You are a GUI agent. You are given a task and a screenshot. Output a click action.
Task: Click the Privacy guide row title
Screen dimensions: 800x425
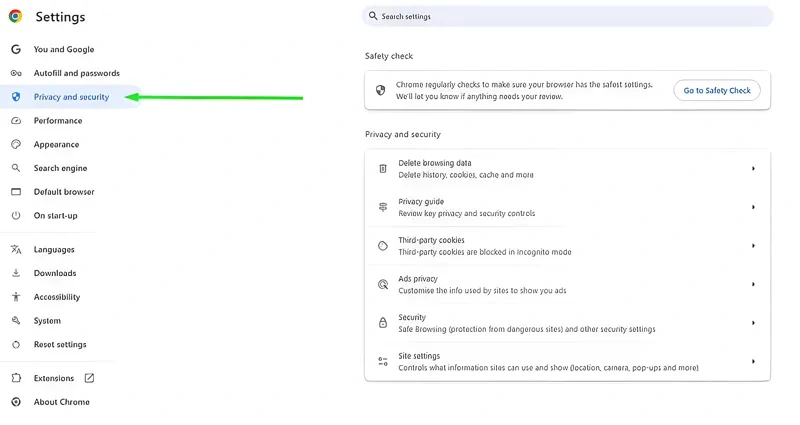pyautogui.click(x=421, y=202)
